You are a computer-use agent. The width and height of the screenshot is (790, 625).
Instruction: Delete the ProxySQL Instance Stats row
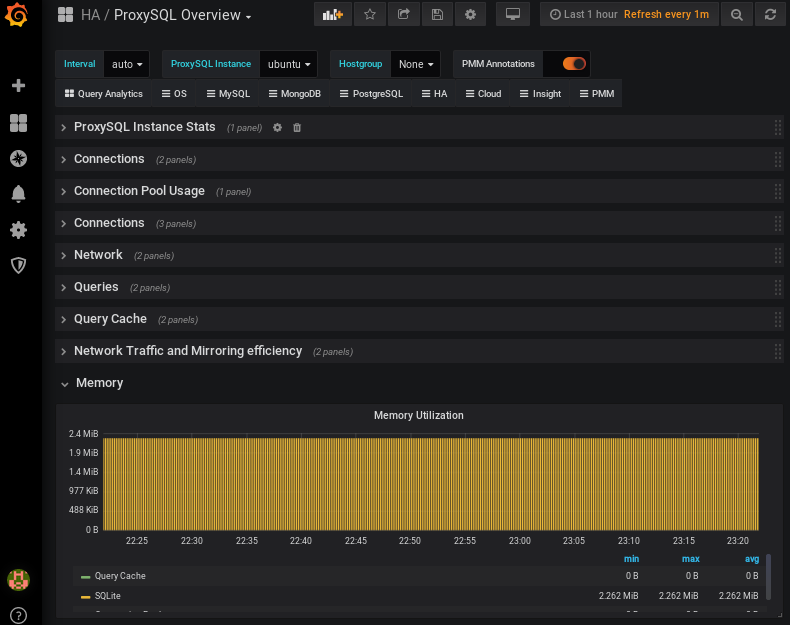tap(297, 128)
